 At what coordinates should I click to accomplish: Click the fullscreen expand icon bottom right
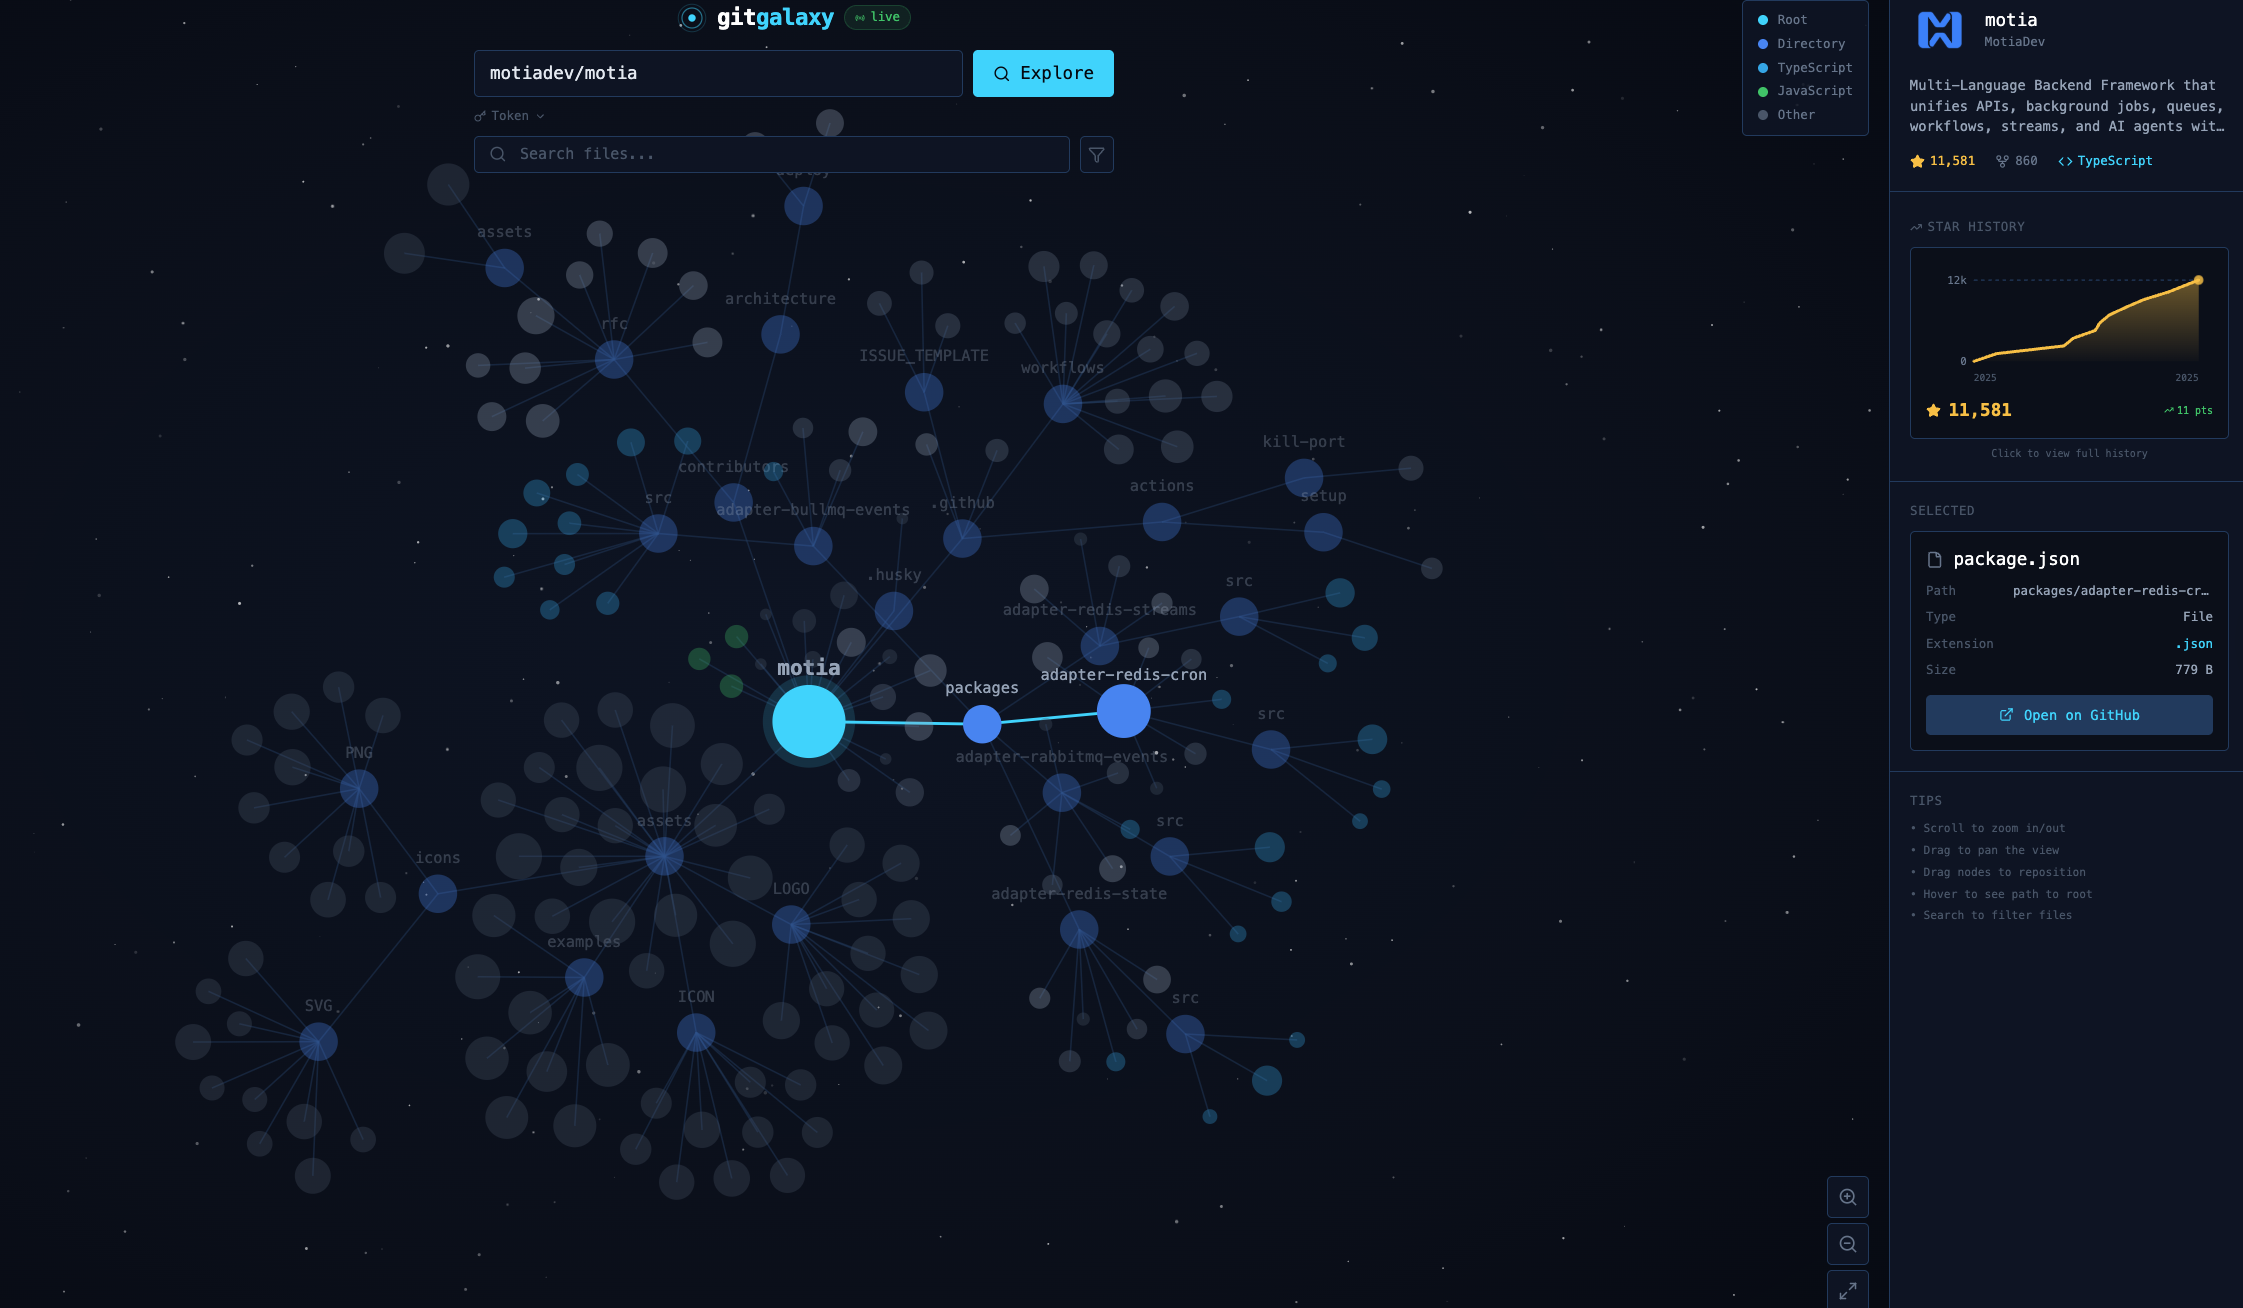[1847, 1290]
